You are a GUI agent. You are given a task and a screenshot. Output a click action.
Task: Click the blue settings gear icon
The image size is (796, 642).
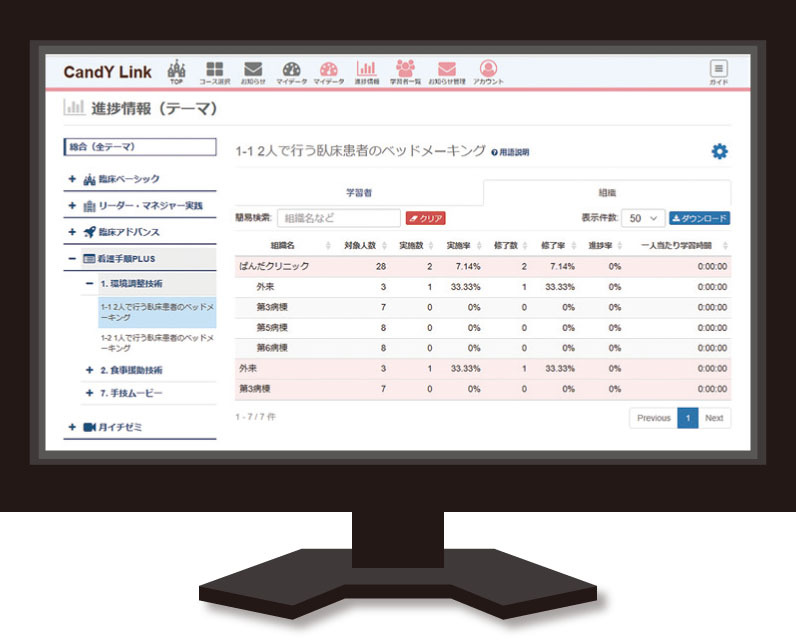coord(719,151)
